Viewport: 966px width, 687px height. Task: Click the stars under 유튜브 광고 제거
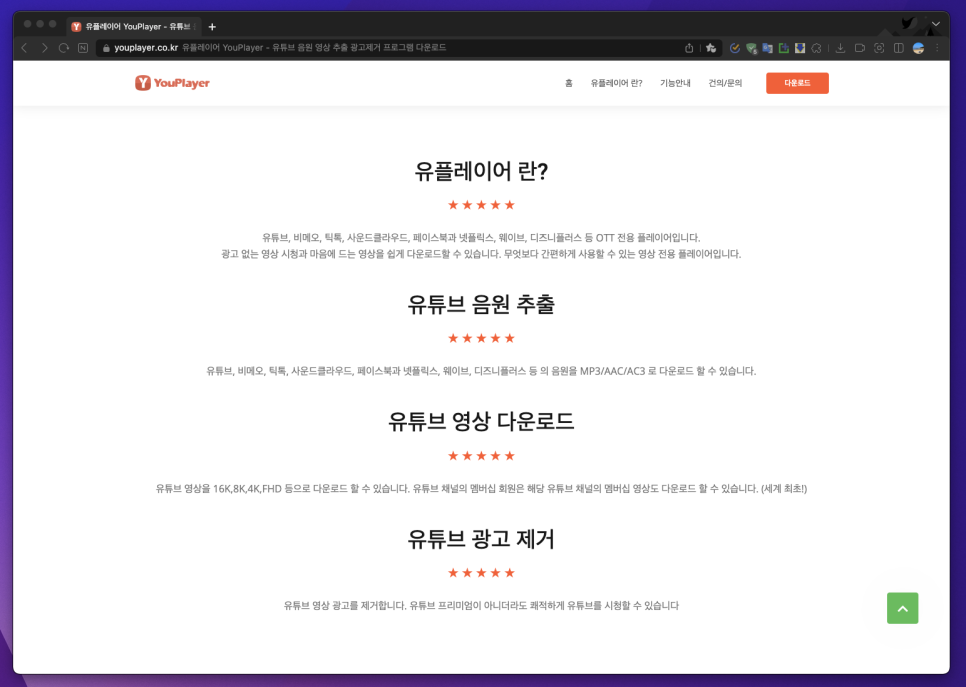tap(481, 573)
